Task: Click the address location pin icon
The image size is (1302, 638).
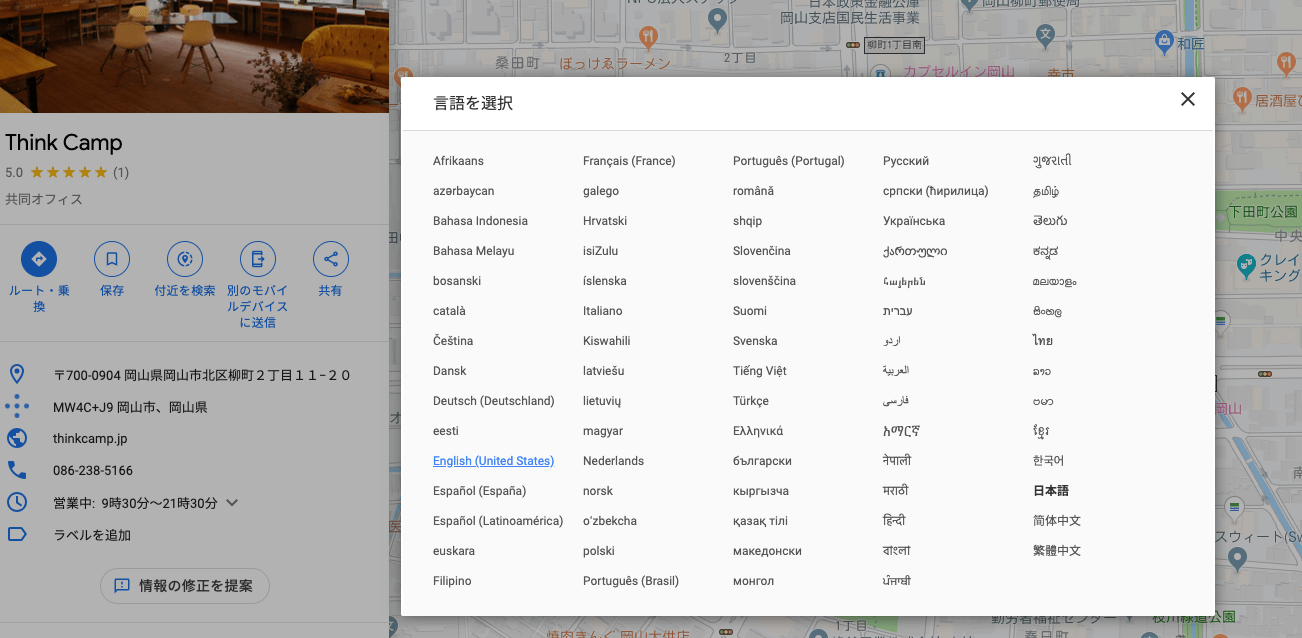Action: coord(17,375)
